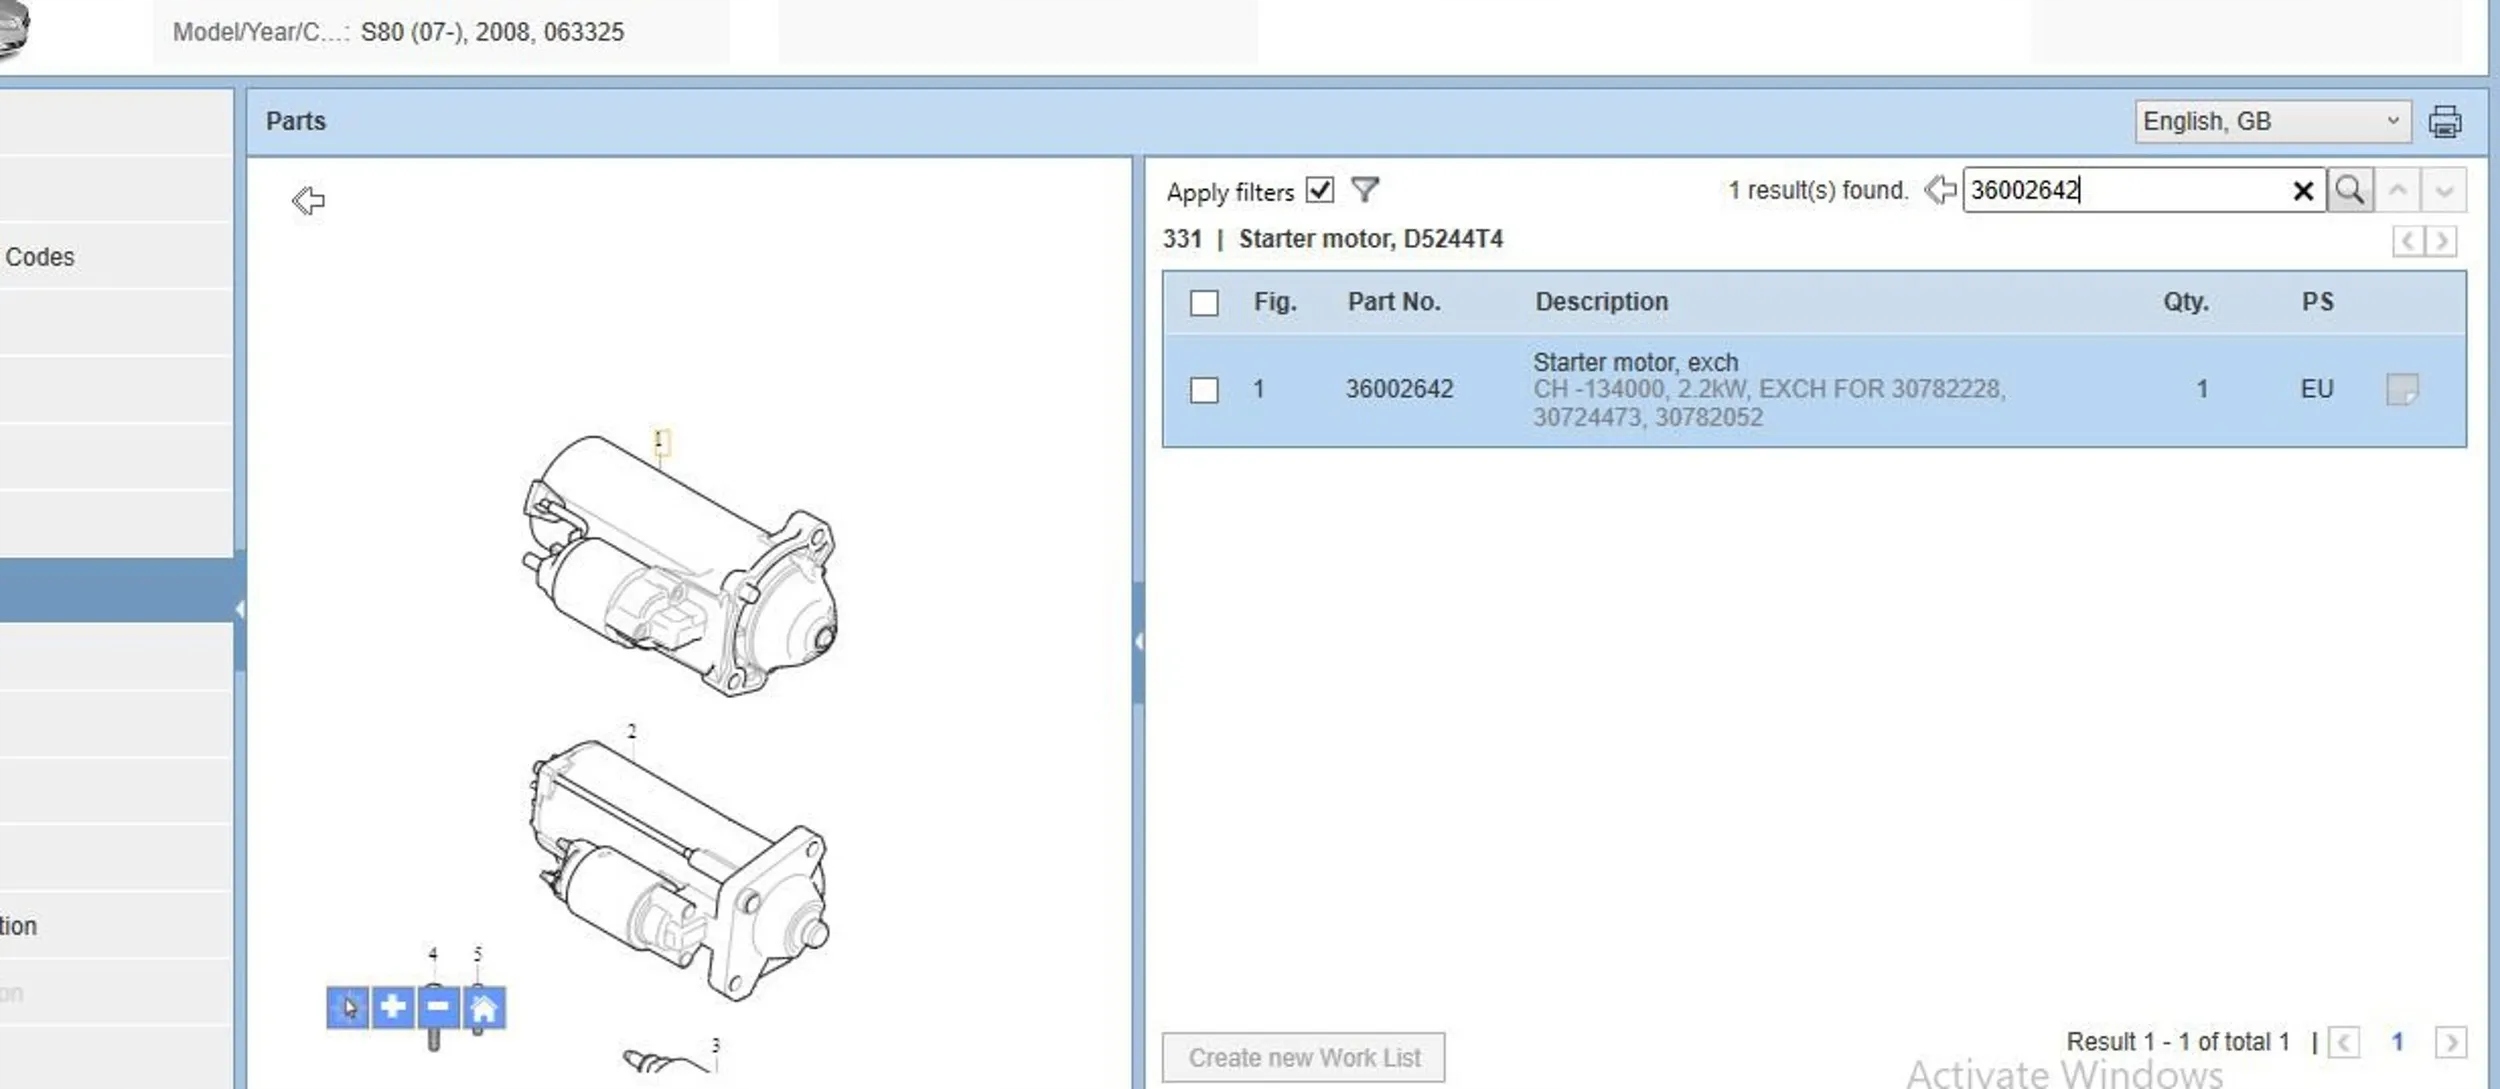Image resolution: width=2500 pixels, height=1089 pixels.
Task: Click the Create new Work List button
Action: 1303,1057
